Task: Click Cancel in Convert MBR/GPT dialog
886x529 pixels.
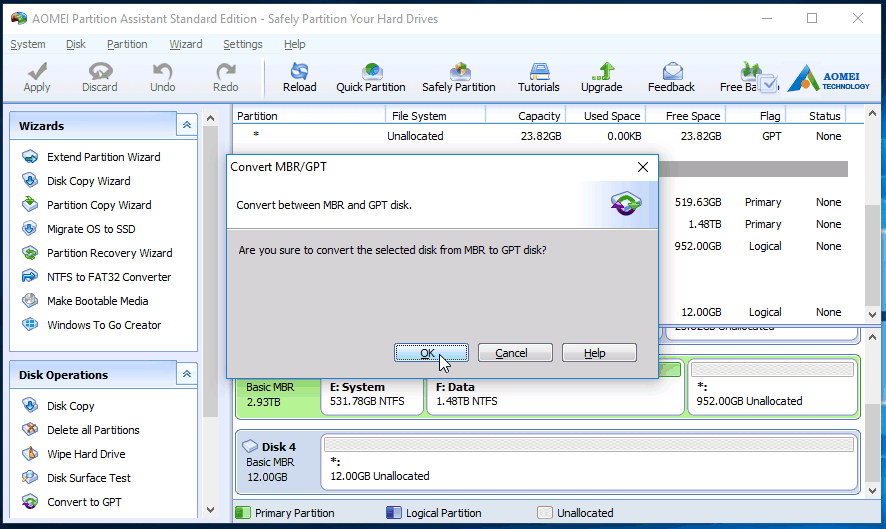Action: point(515,353)
